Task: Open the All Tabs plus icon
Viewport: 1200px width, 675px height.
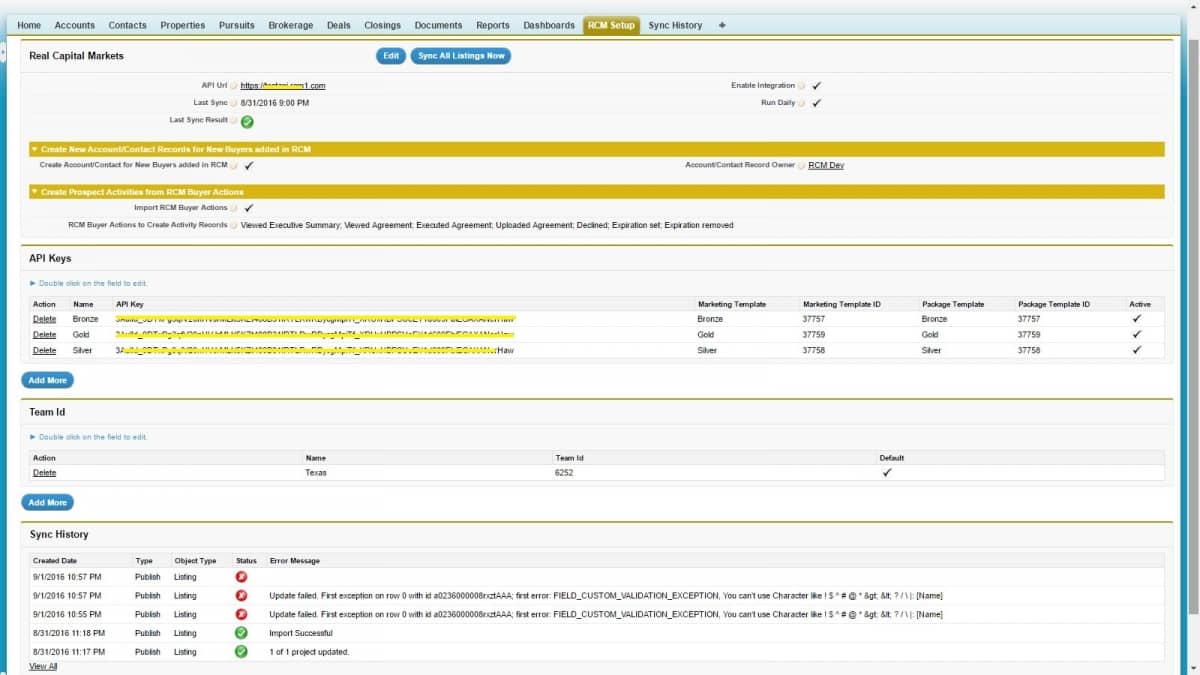Action: click(722, 25)
